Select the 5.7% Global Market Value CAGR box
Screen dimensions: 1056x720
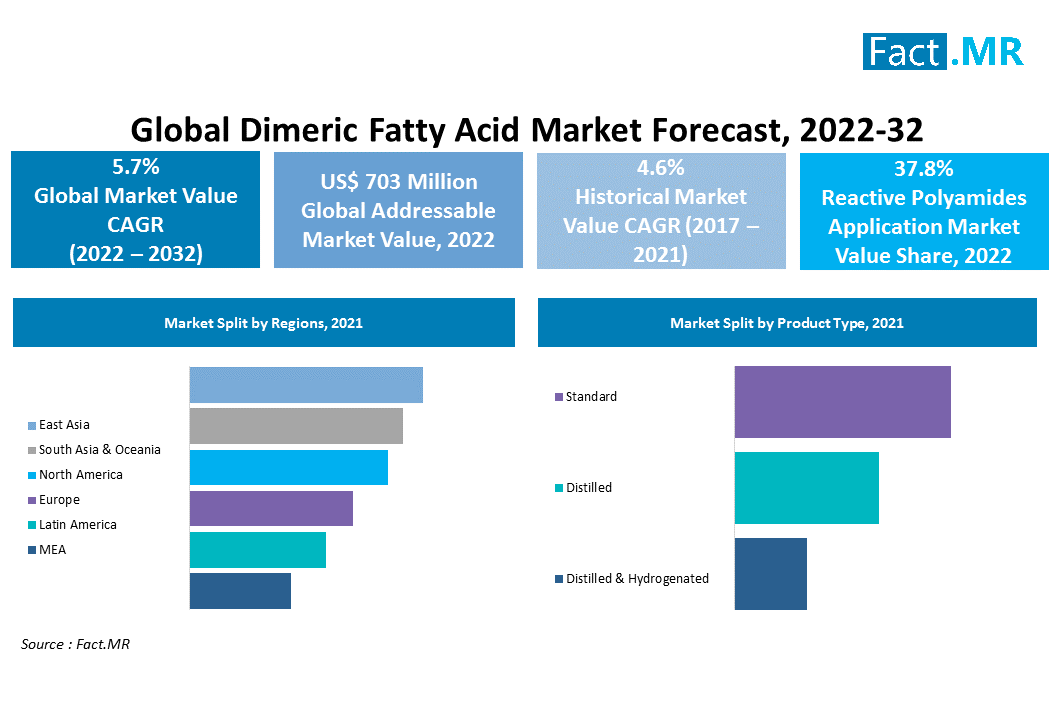pyautogui.click(x=135, y=209)
